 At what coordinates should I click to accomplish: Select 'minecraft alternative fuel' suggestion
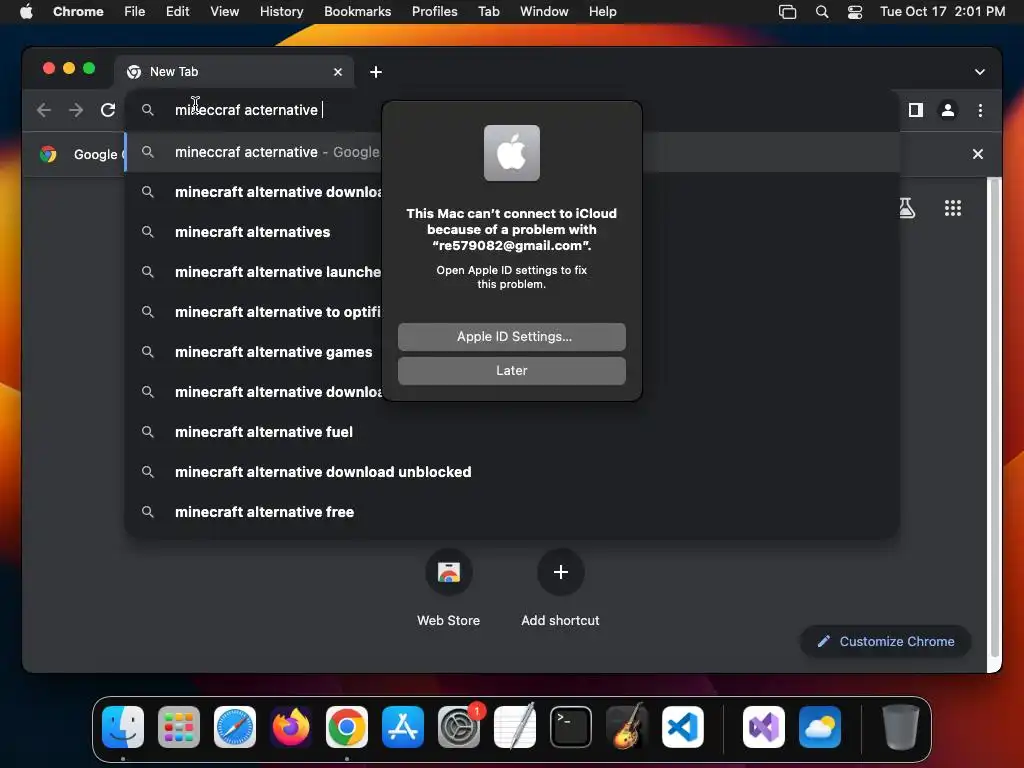(x=512, y=432)
